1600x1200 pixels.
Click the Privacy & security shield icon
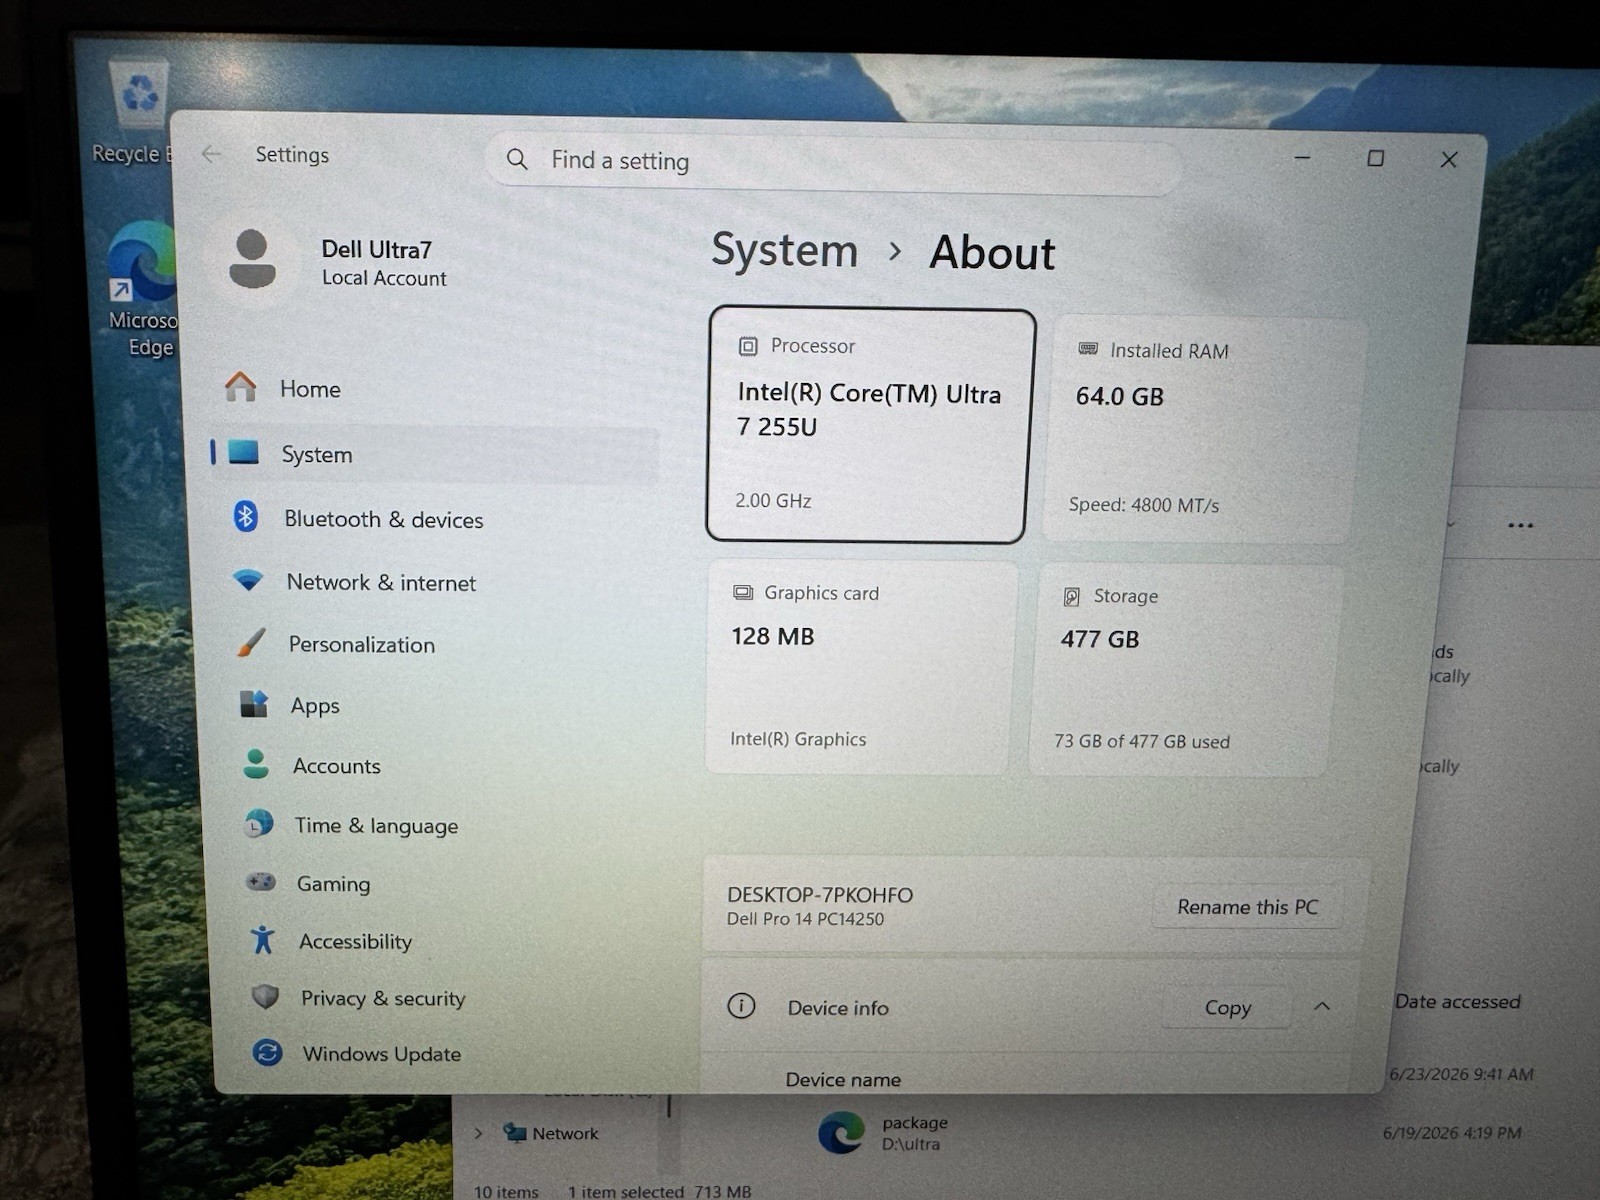coord(265,997)
